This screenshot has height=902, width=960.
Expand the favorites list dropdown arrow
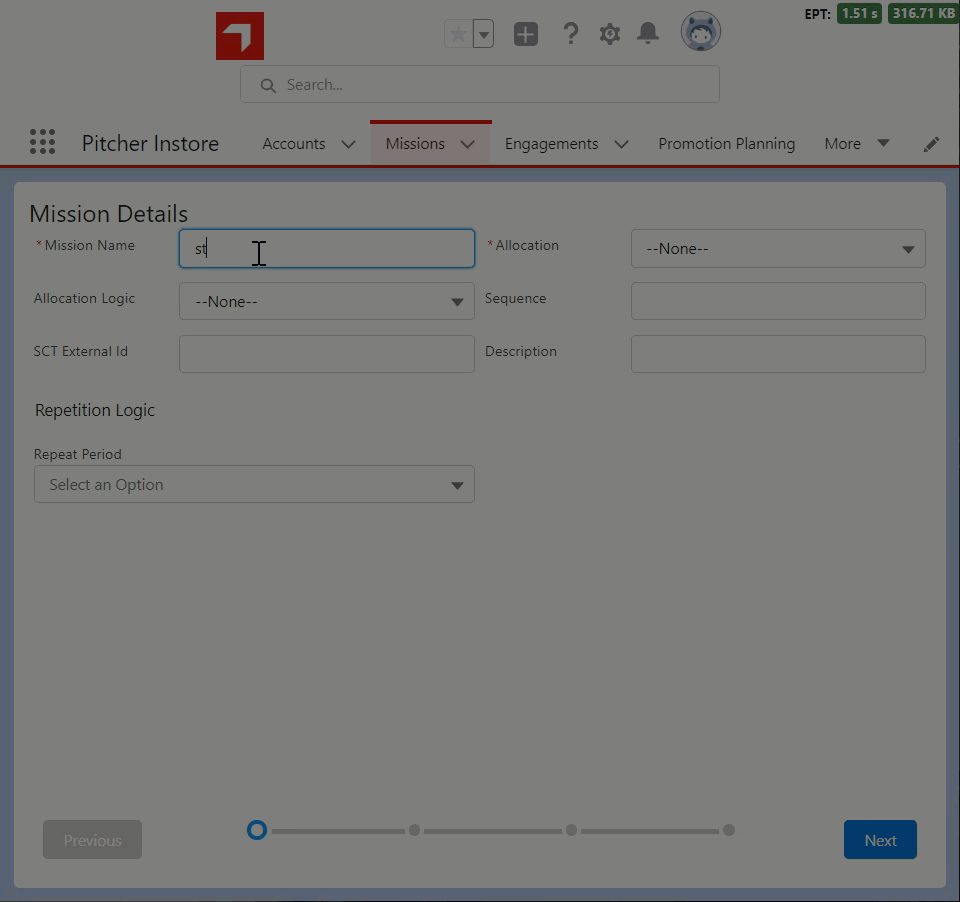tap(483, 34)
